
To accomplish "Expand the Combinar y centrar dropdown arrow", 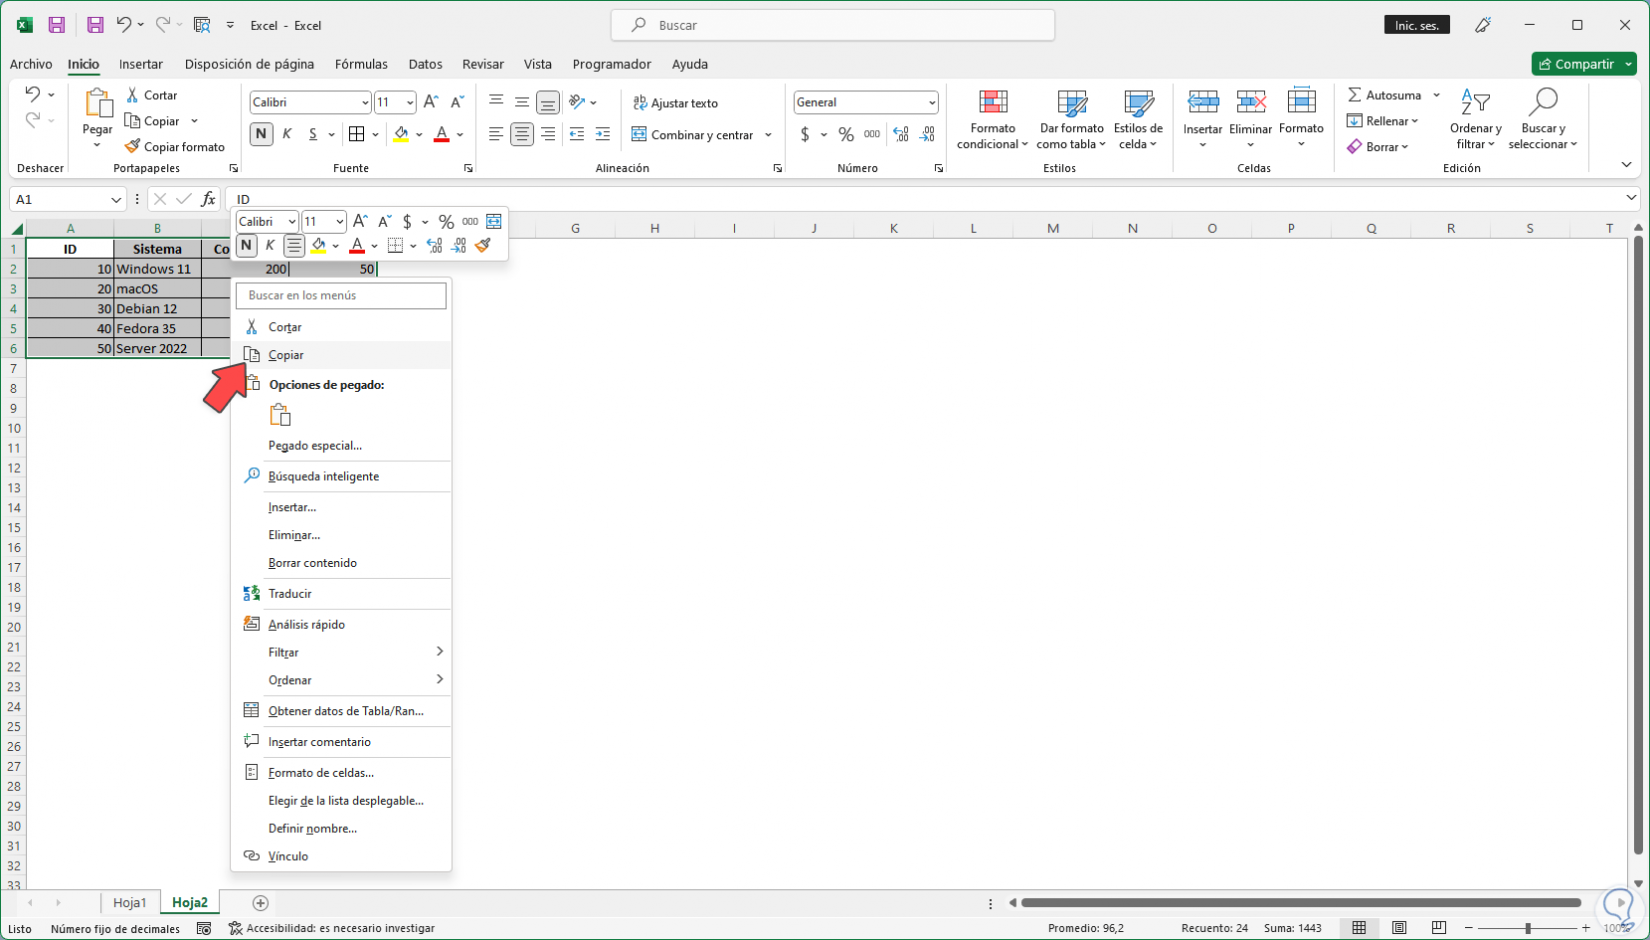I will click(768, 135).
